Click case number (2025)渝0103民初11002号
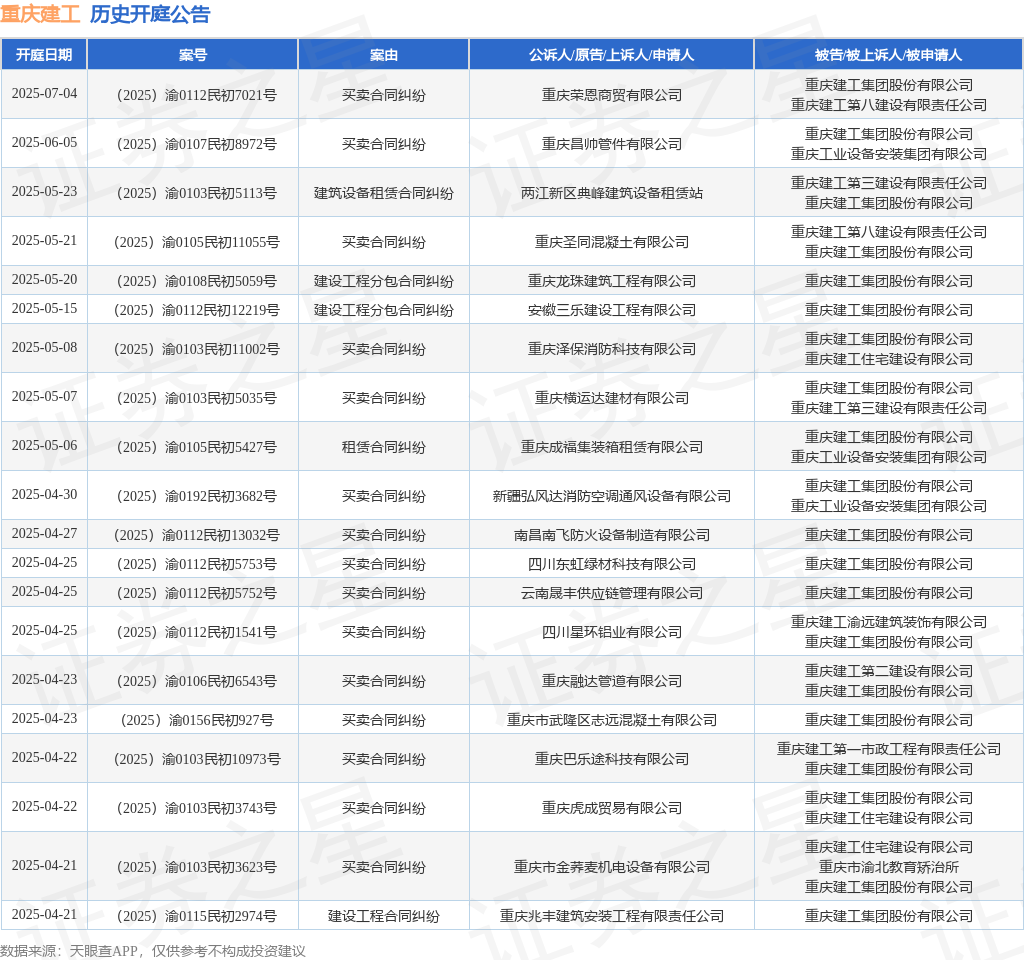The height and width of the screenshot is (960, 1024). 197,349
